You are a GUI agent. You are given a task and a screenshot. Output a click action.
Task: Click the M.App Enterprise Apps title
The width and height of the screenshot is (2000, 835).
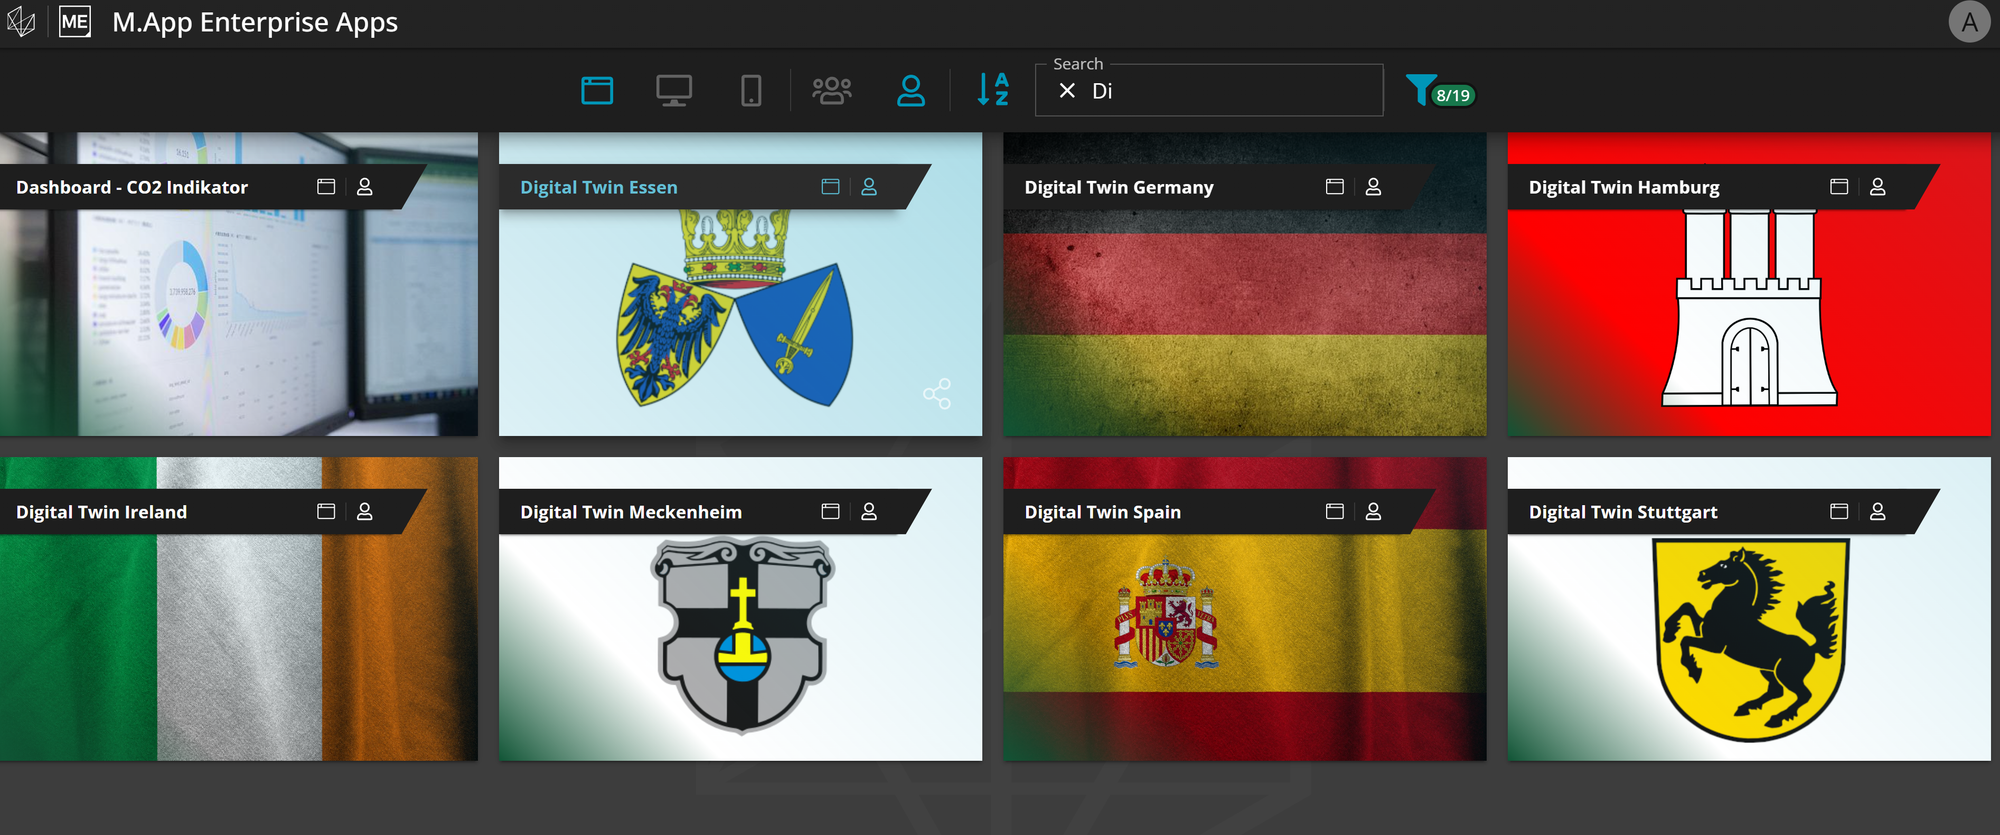pyautogui.click(x=255, y=22)
